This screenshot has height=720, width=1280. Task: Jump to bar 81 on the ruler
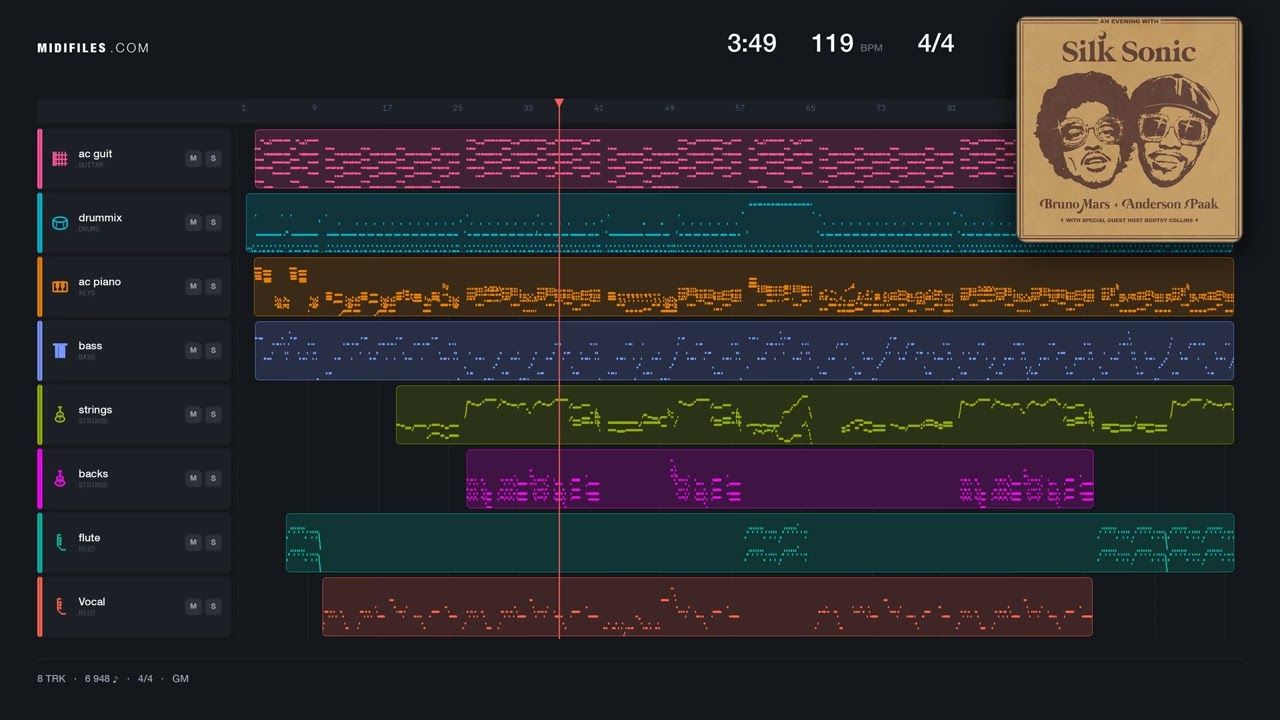951,108
